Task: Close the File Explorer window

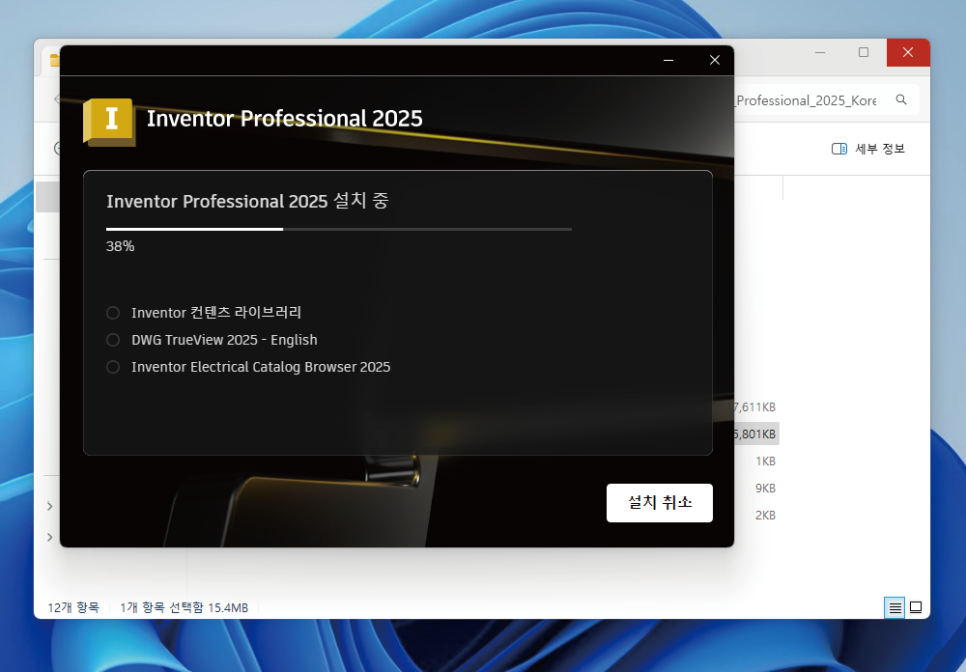Action: (x=908, y=52)
